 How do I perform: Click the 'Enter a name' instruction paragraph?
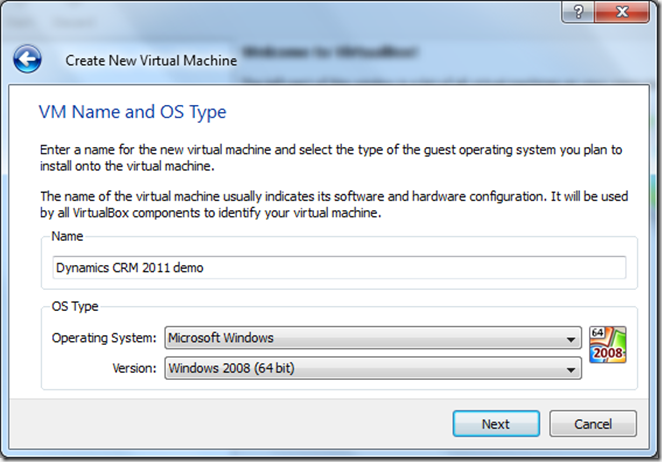click(x=330, y=158)
